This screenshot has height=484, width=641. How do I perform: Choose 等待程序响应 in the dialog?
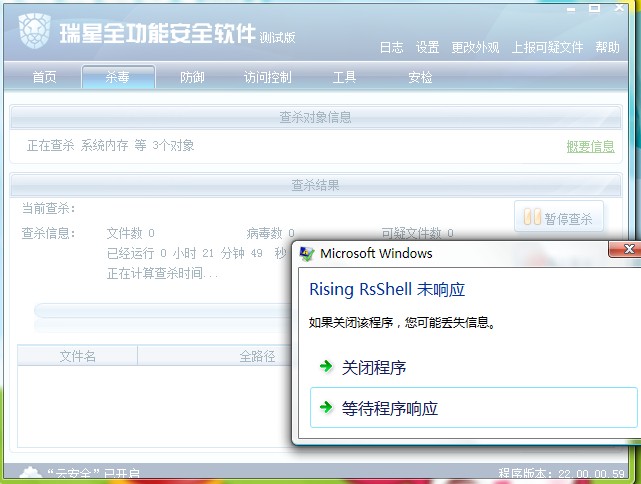point(473,408)
